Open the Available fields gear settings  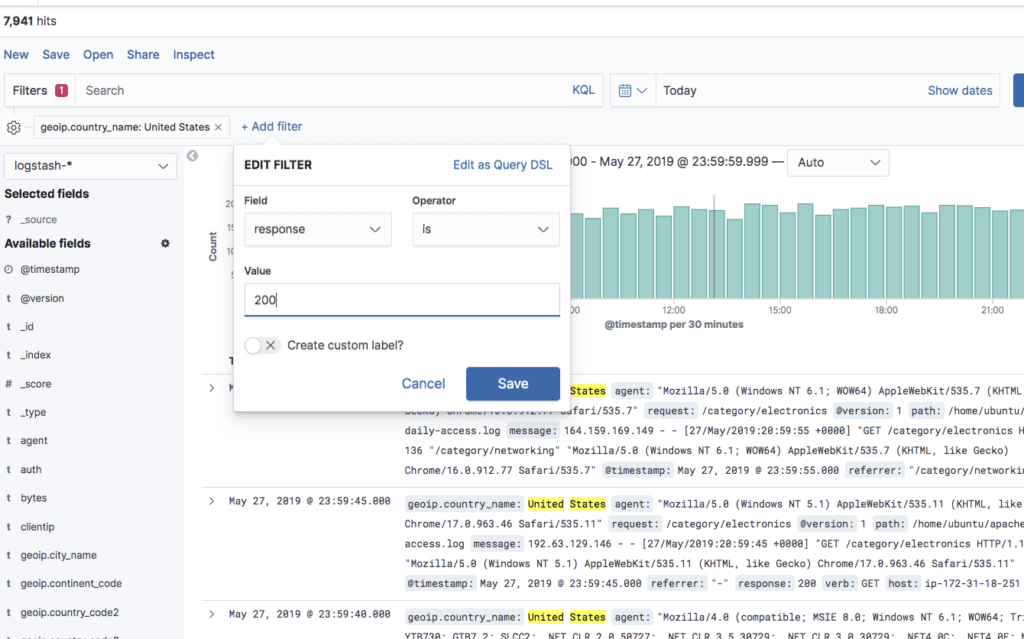165,243
